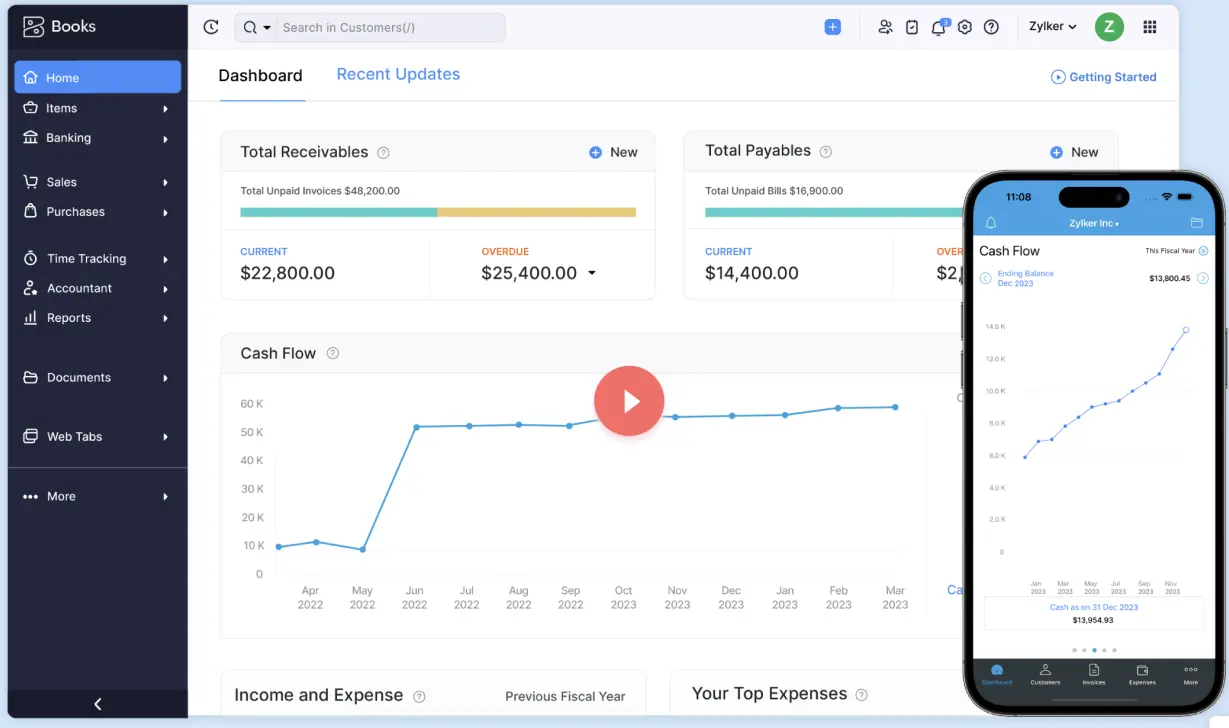Click the Search in Customers field
Image resolution: width=1229 pixels, height=728 pixels.
pyautogui.click(x=391, y=27)
